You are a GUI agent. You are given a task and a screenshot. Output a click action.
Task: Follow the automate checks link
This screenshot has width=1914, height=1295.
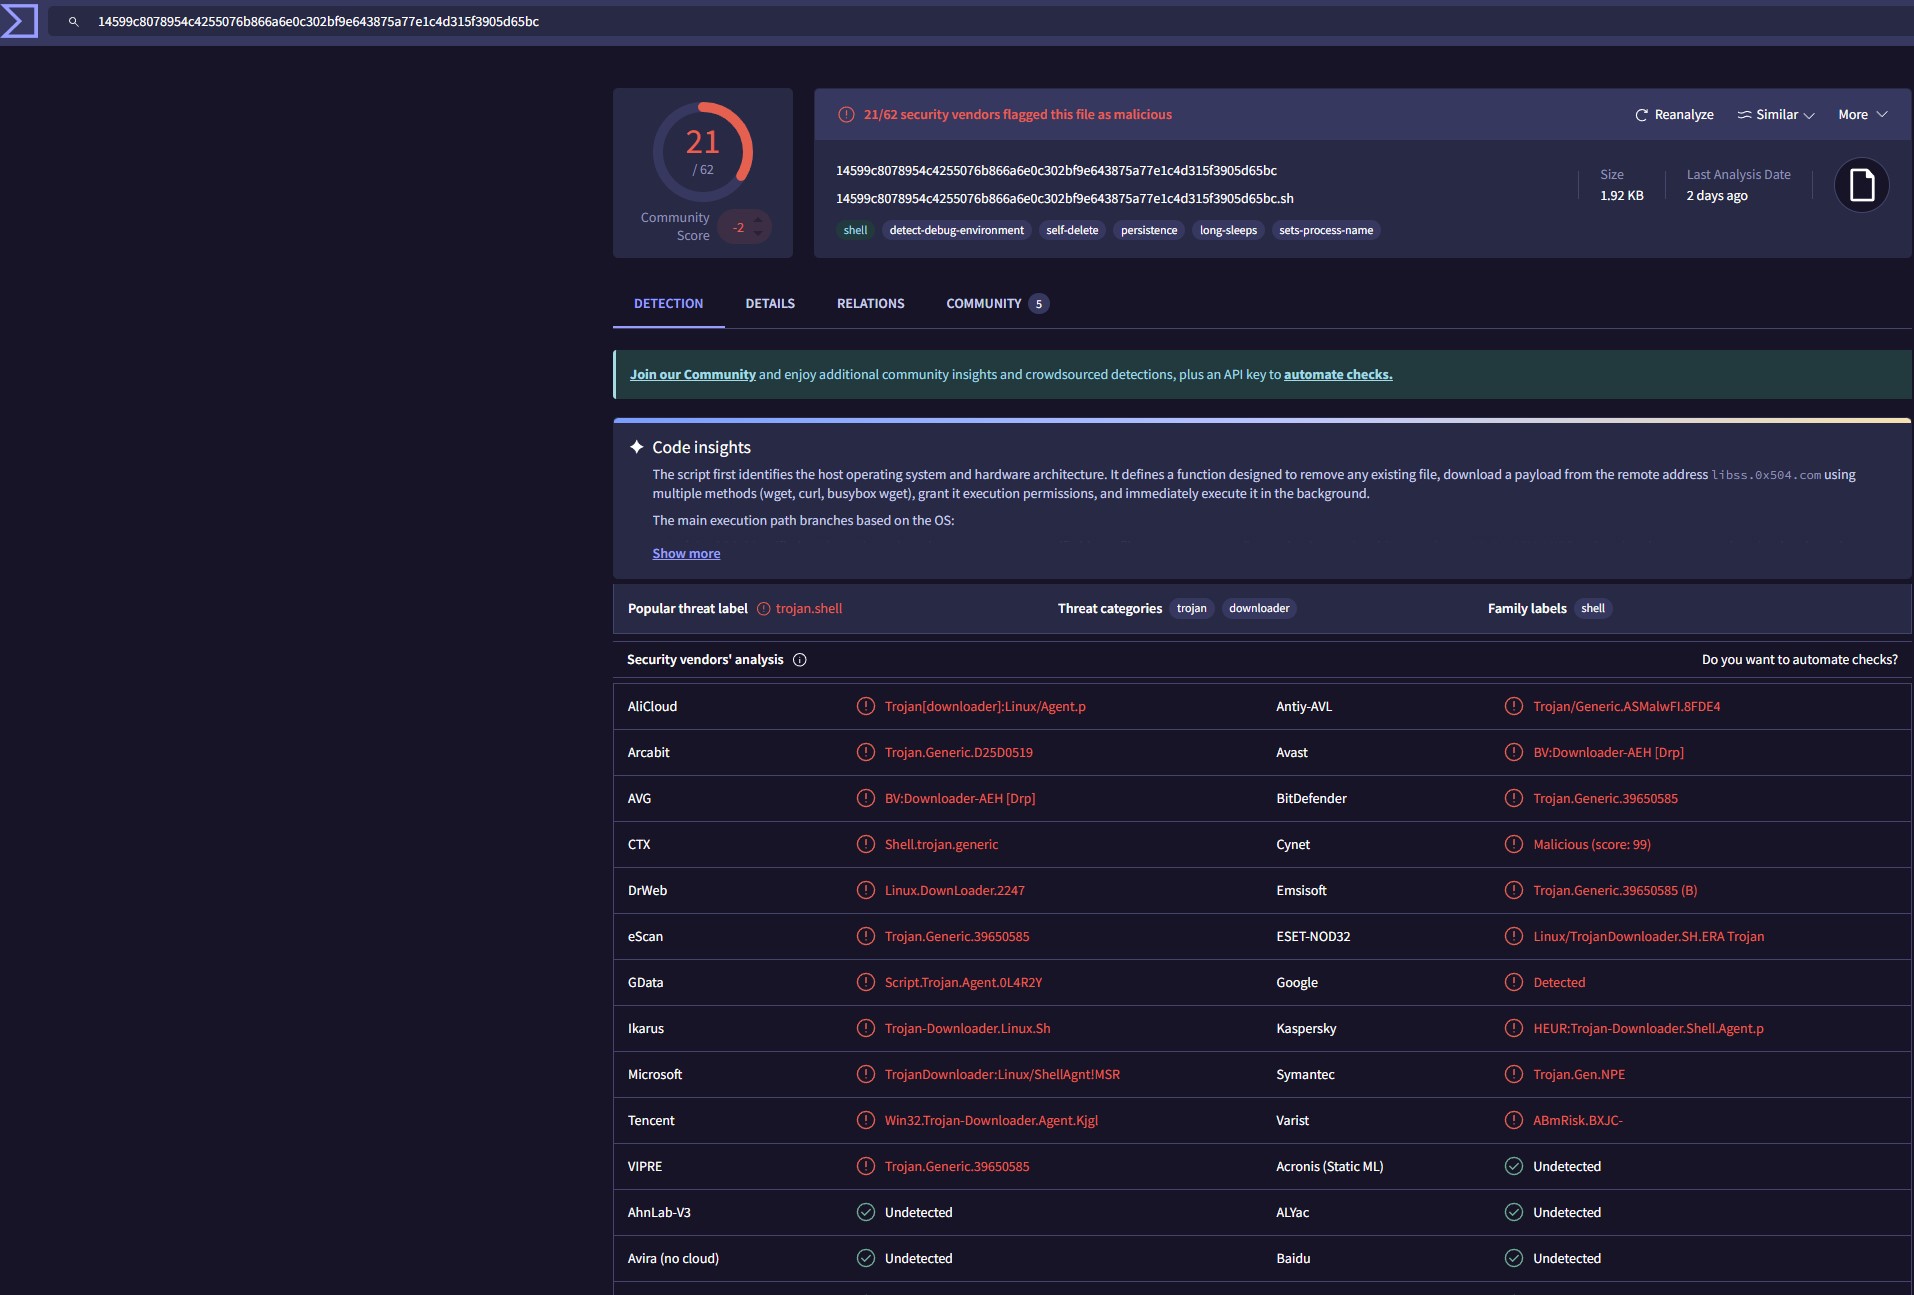point(1338,375)
